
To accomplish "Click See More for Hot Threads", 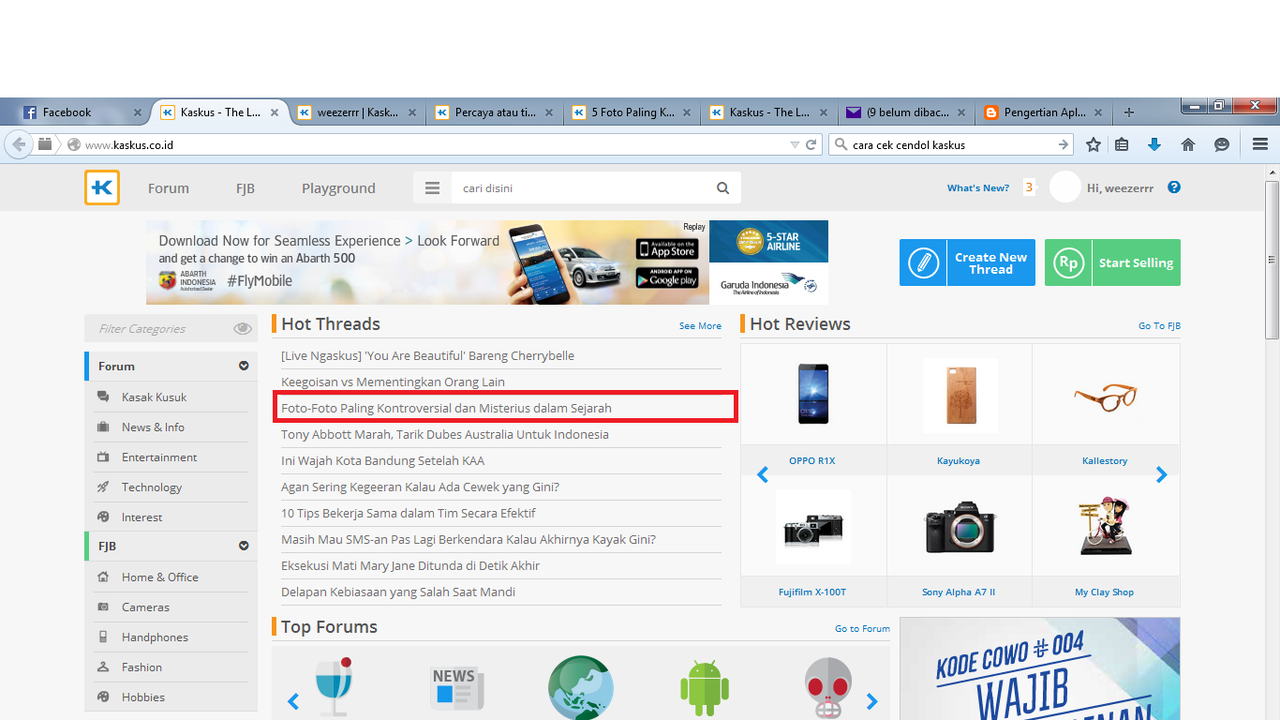I will pos(700,326).
